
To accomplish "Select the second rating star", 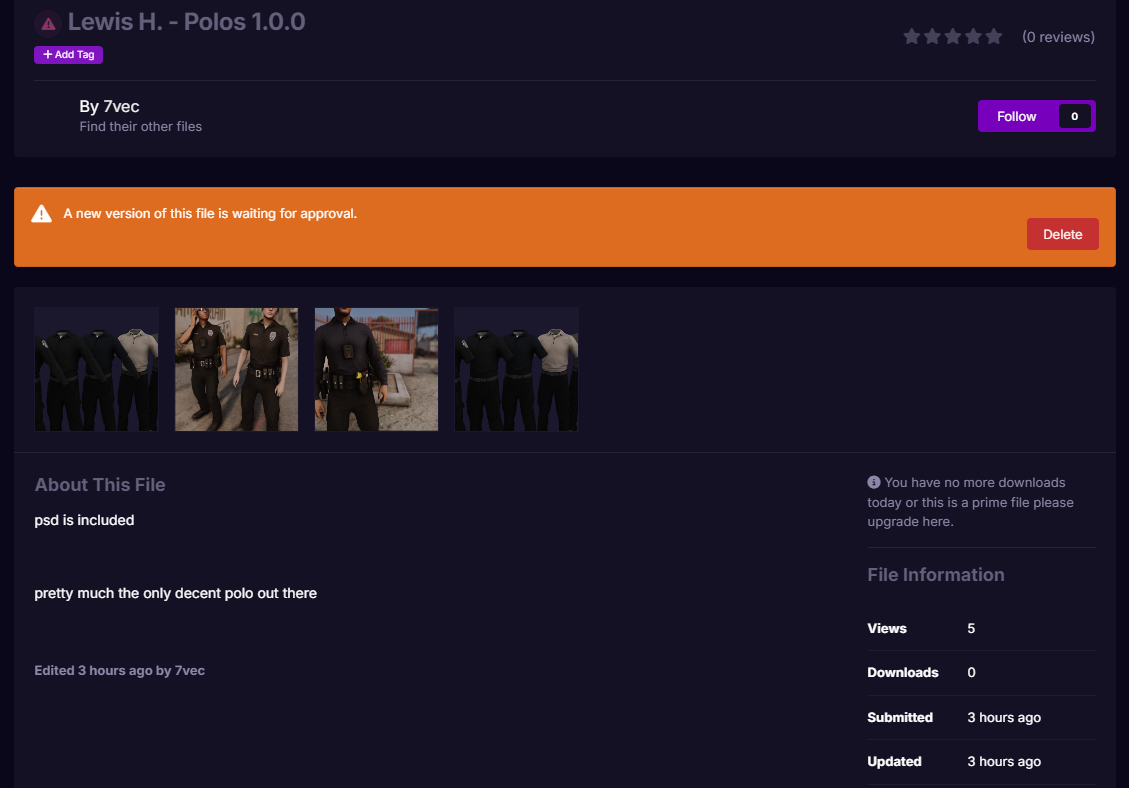I will (932, 37).
